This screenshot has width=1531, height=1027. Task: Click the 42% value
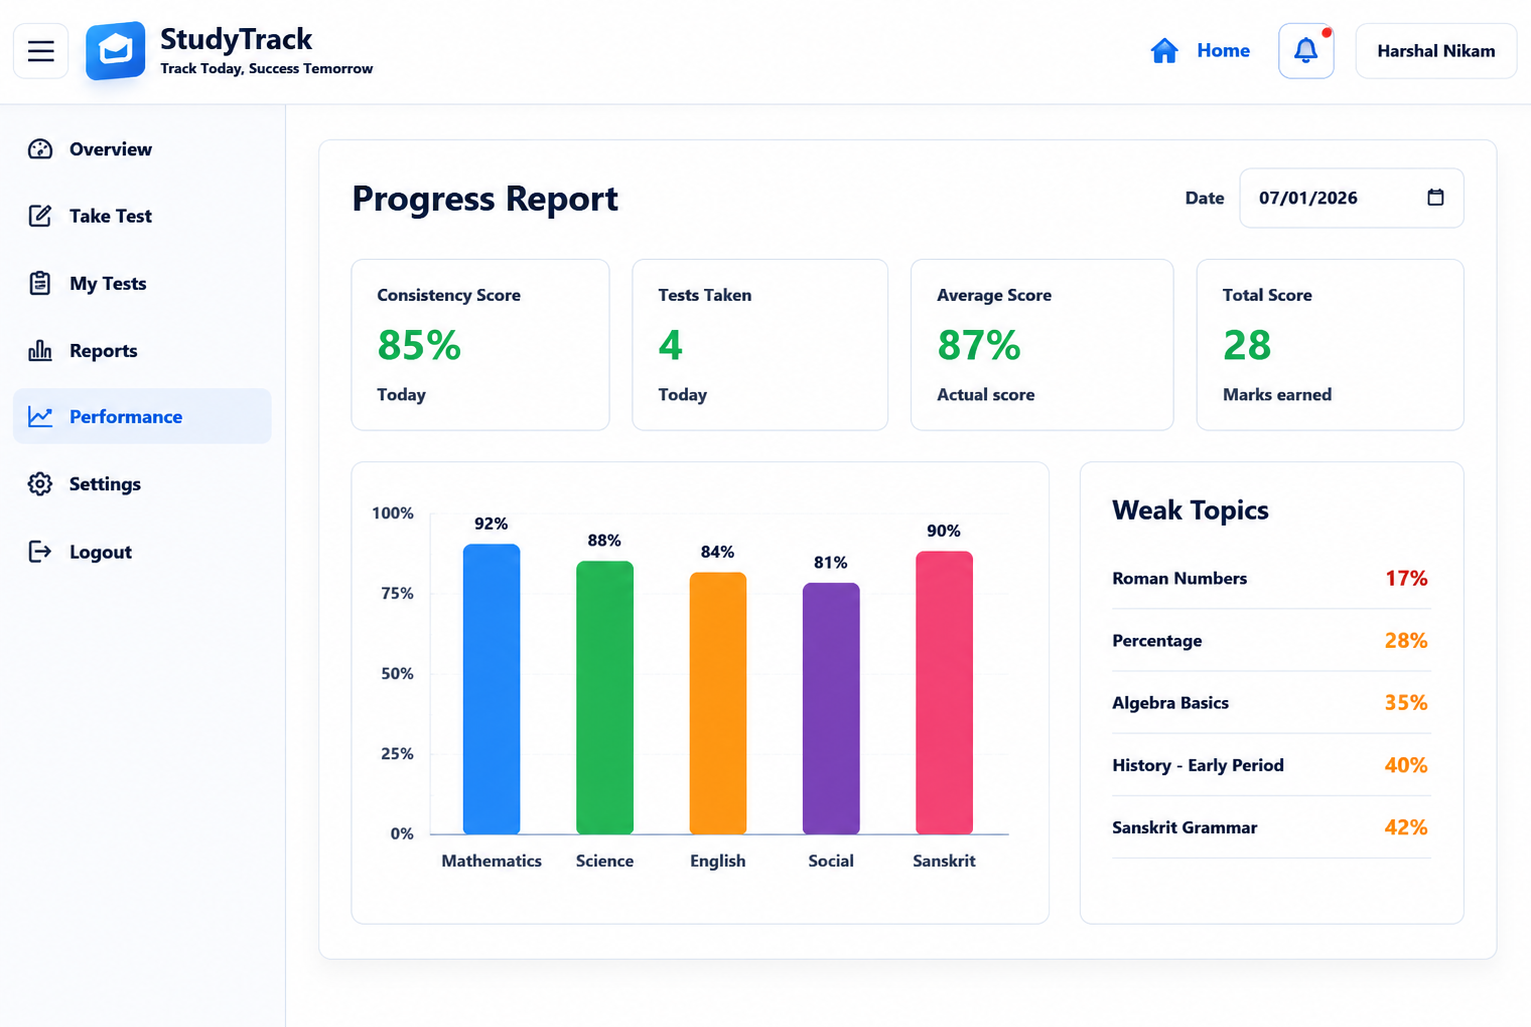[x=1406, y=827]
